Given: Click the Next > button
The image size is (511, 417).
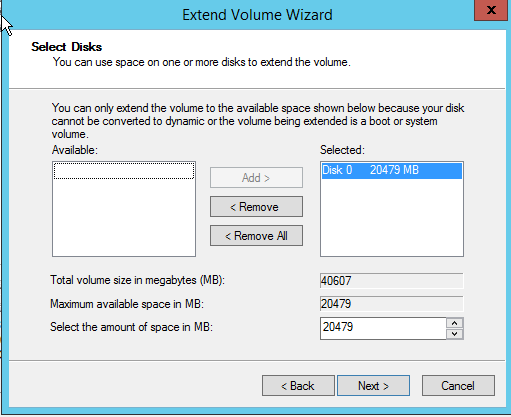Looking at the screenshot, I should [x=373, y=386].
